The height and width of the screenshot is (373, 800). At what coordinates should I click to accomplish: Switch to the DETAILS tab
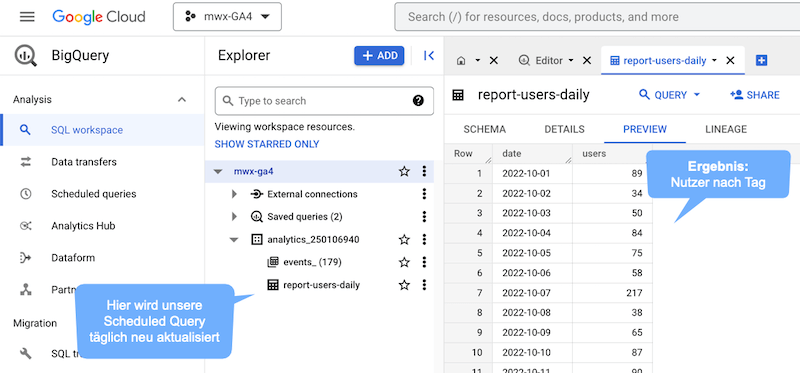[564, 130]
